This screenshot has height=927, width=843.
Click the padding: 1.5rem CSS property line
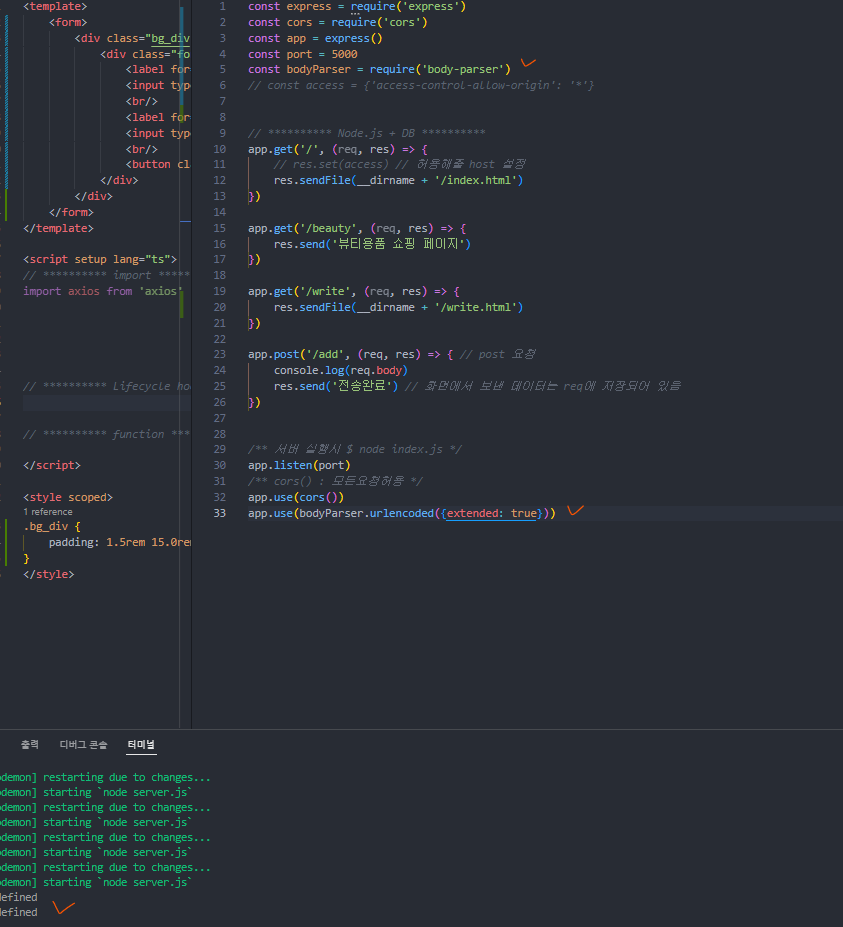[x=119, y=543]
